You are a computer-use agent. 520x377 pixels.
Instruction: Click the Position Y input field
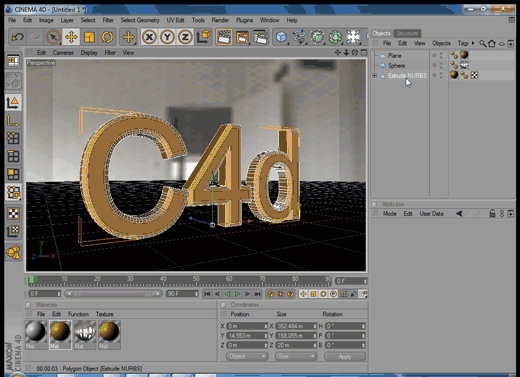247,336
